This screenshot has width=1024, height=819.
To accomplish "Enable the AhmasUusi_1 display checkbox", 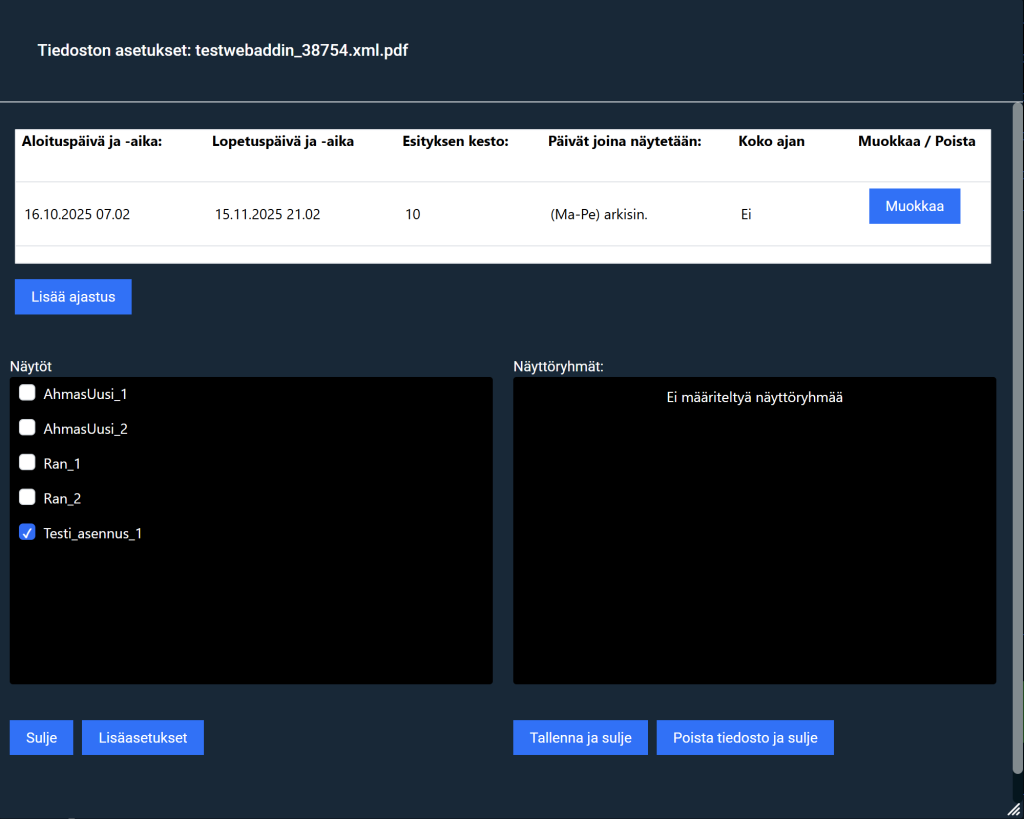I will 28,393.
